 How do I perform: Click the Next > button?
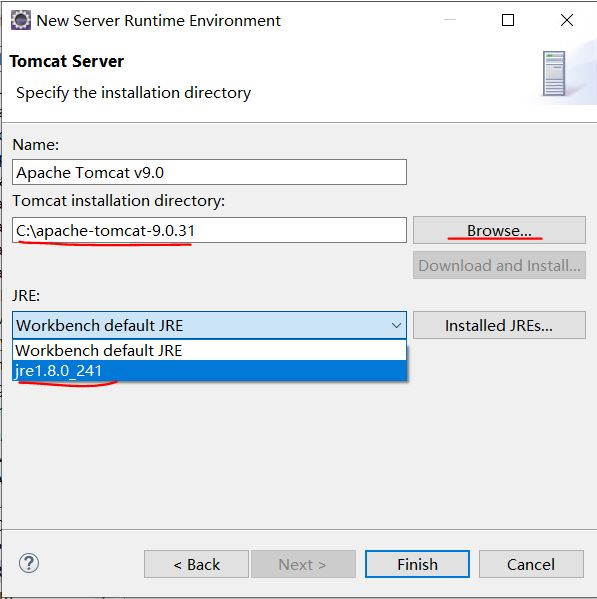click(x=303, y=564)
